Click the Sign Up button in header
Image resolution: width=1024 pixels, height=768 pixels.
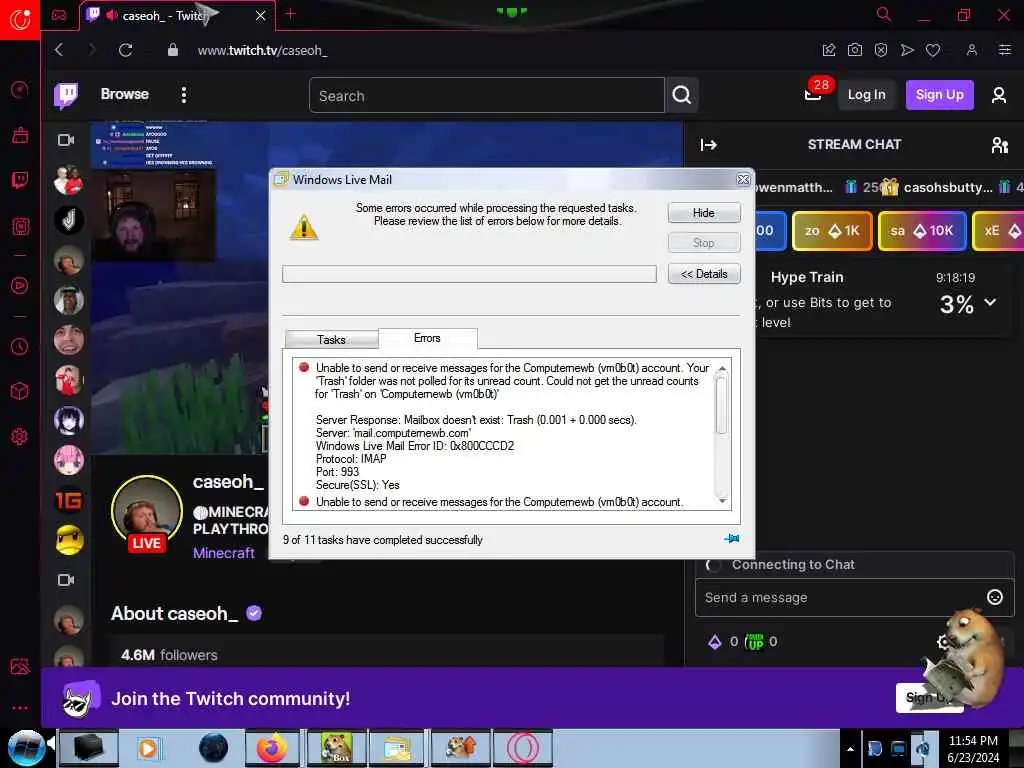pyautogui.click(x=939, y=95)
